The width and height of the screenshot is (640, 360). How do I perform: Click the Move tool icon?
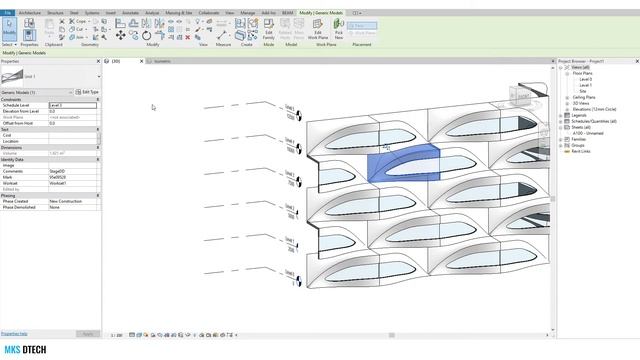120,36
